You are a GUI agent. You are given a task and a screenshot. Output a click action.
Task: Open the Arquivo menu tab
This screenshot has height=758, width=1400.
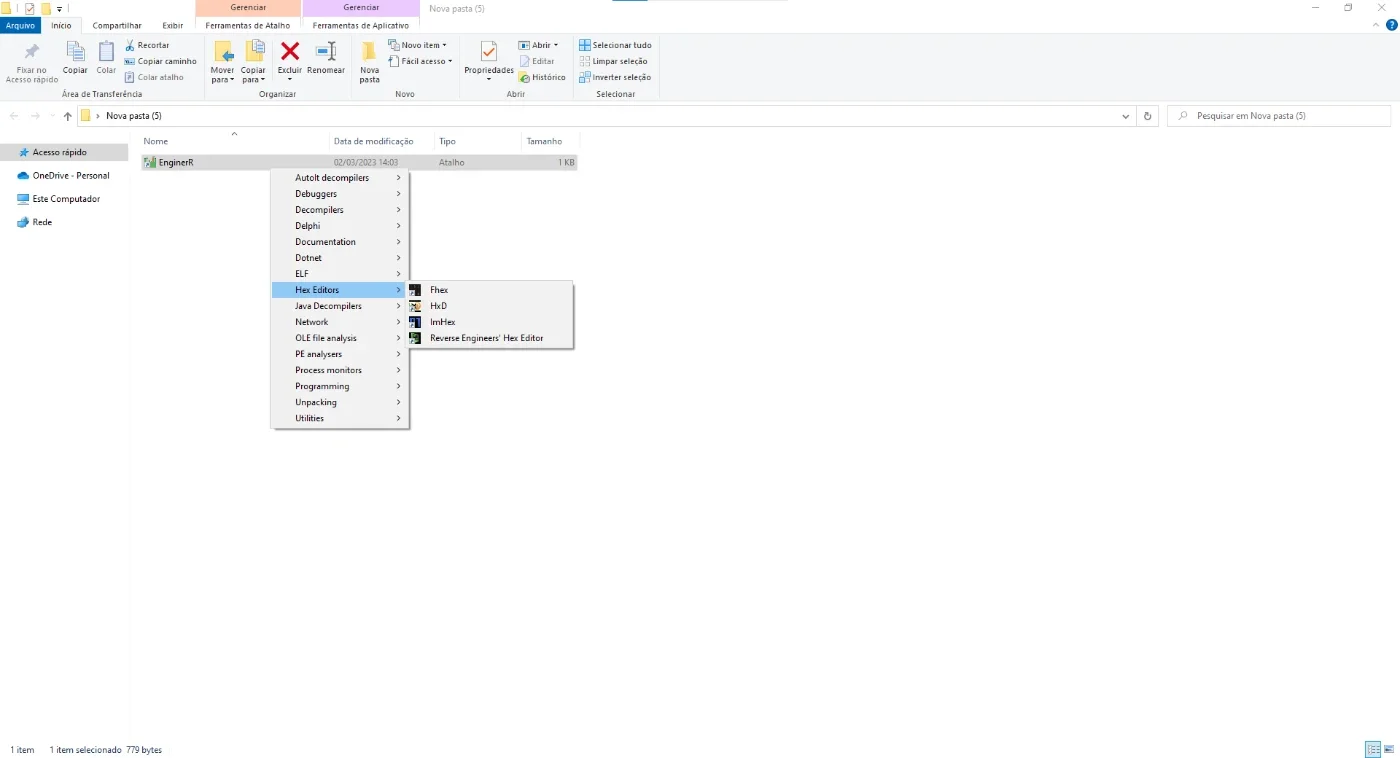[20, 25]
